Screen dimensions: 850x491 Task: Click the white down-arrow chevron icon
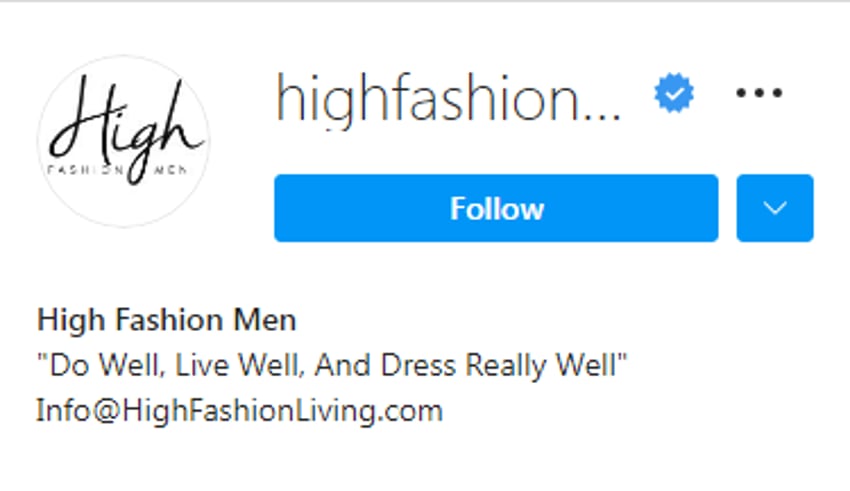tap(775, 208)
